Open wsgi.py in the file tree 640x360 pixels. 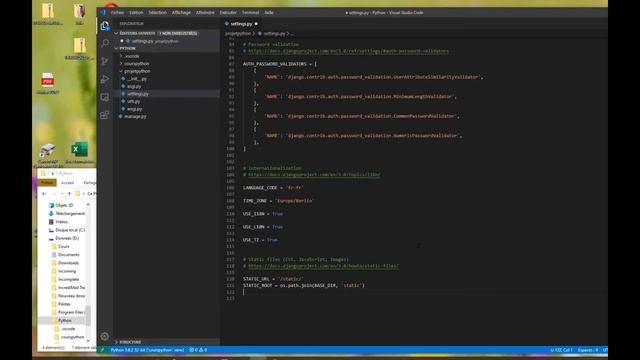coord(134,109)
